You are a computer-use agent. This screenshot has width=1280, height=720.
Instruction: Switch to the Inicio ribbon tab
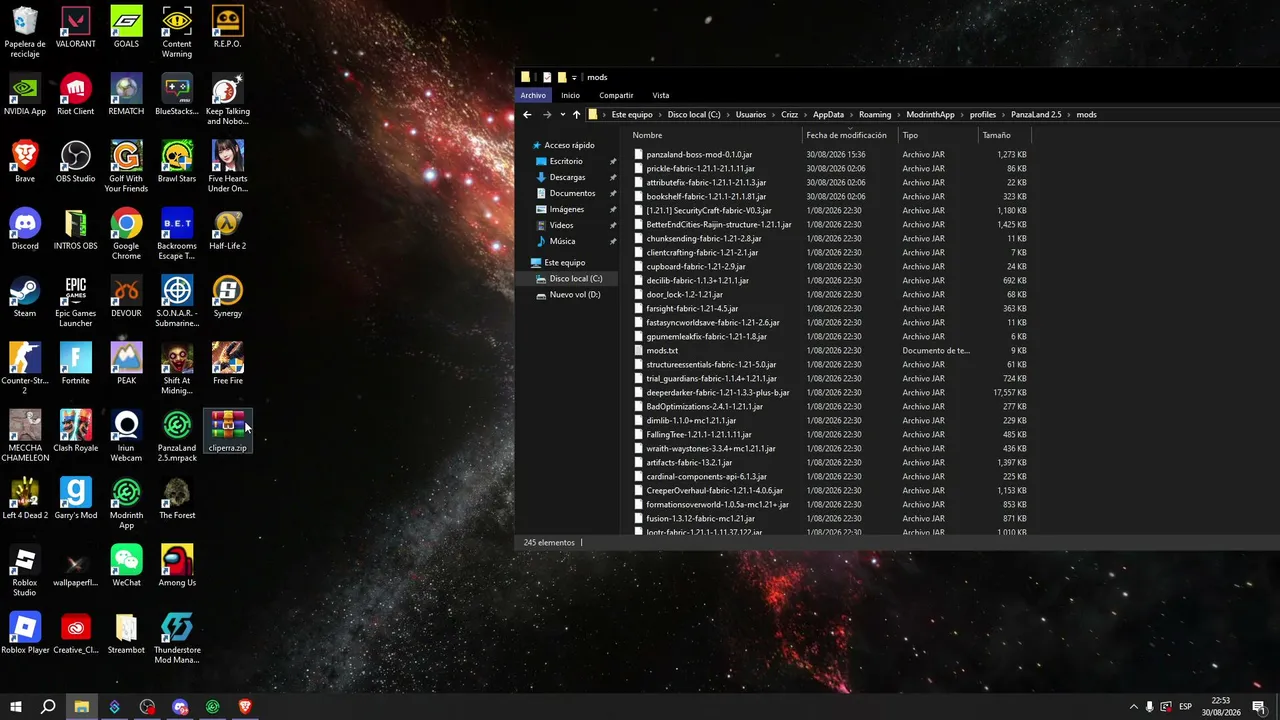570,95
